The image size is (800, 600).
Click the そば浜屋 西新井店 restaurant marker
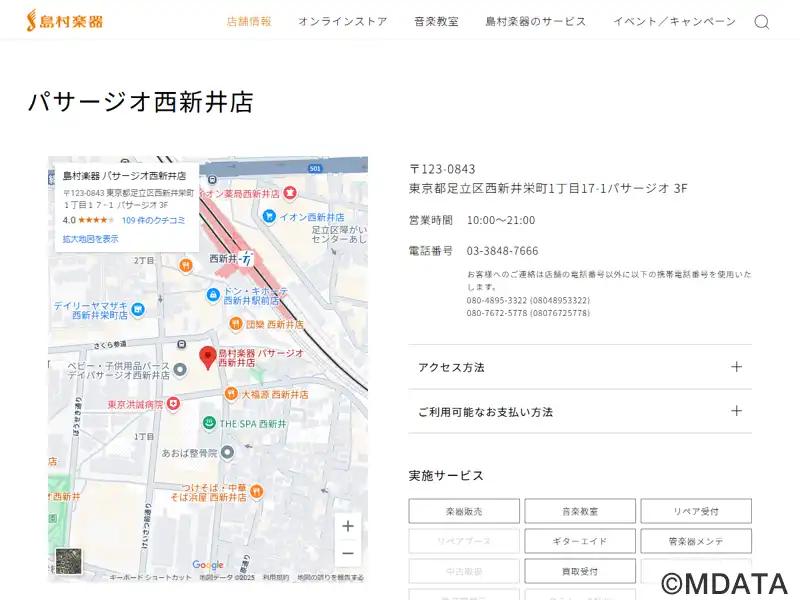tap(257, 491)
